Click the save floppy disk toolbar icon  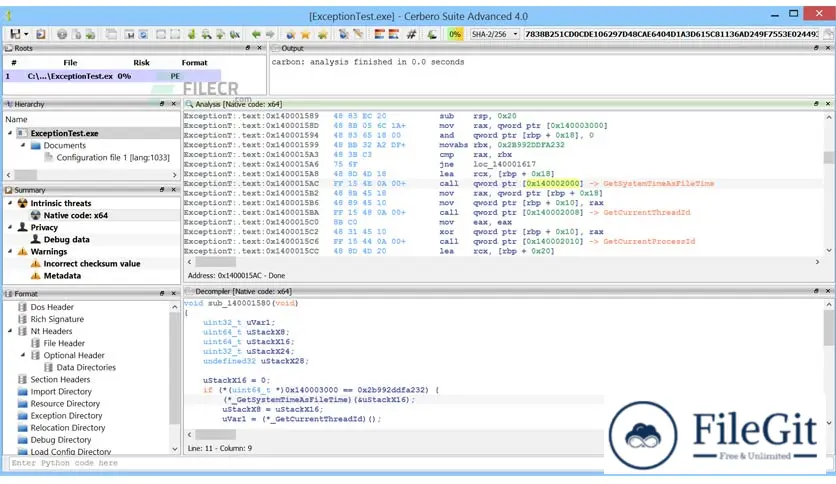tap(15, 34)
